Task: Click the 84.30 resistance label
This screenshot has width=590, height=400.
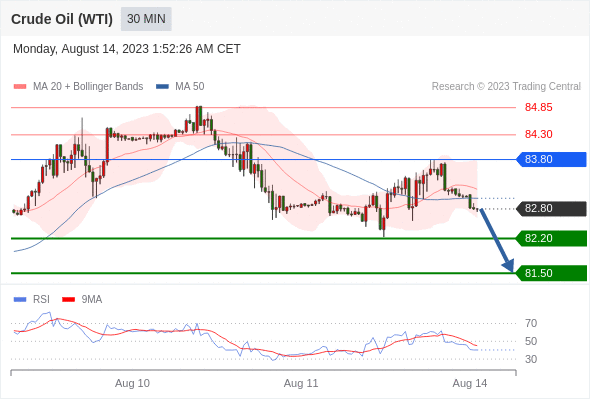Action: [x=538, y=134]
